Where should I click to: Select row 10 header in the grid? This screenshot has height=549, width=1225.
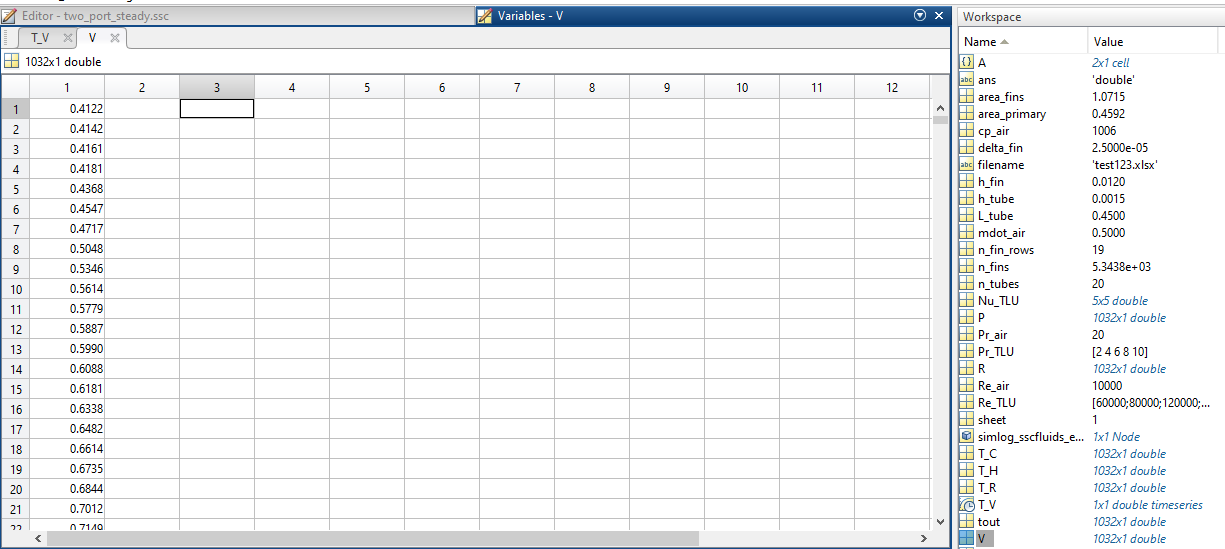[x=15, y=288]
